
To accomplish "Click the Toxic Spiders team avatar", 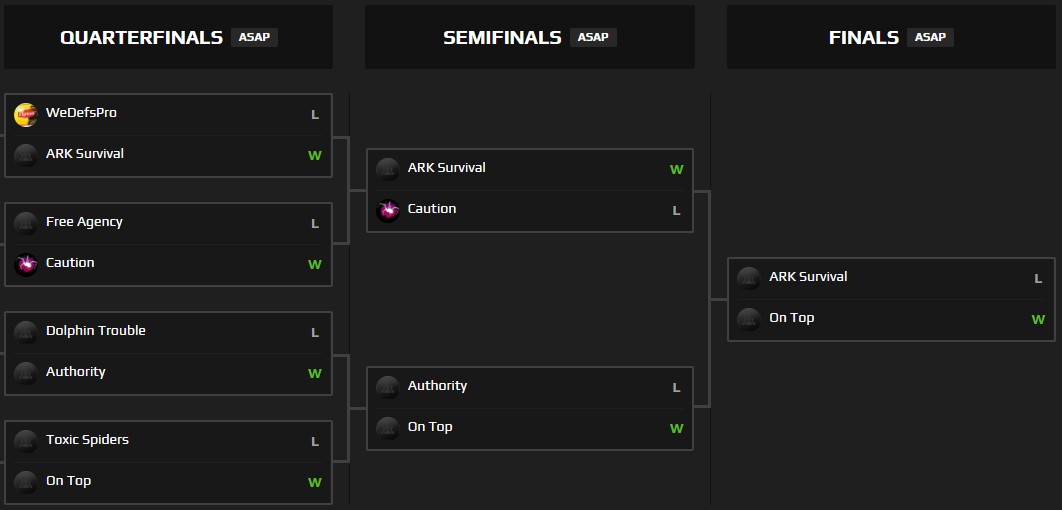I will (26, 442).
